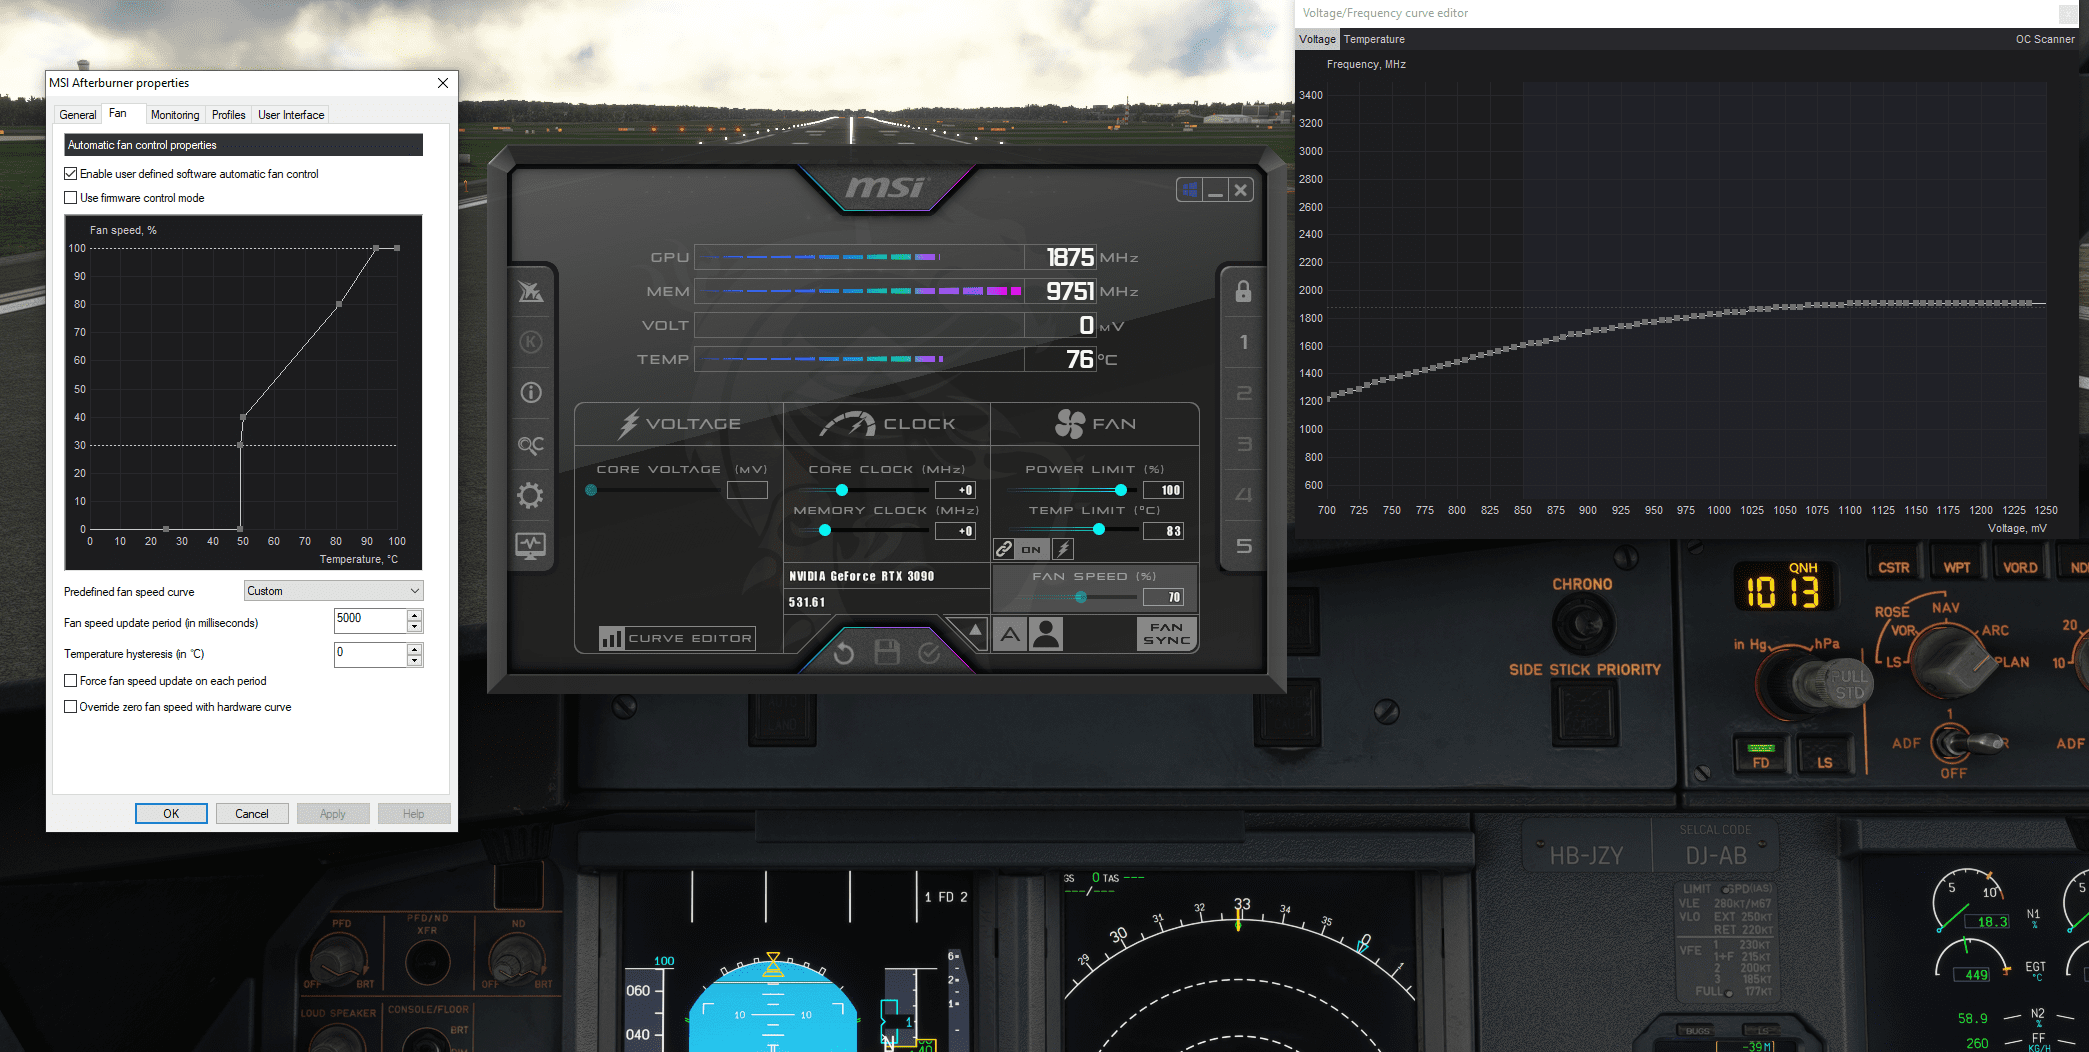This screenshot has width=2089, height=1052.
Task: Click the Memory Clock slider handle
Action: tap(825, 530)
